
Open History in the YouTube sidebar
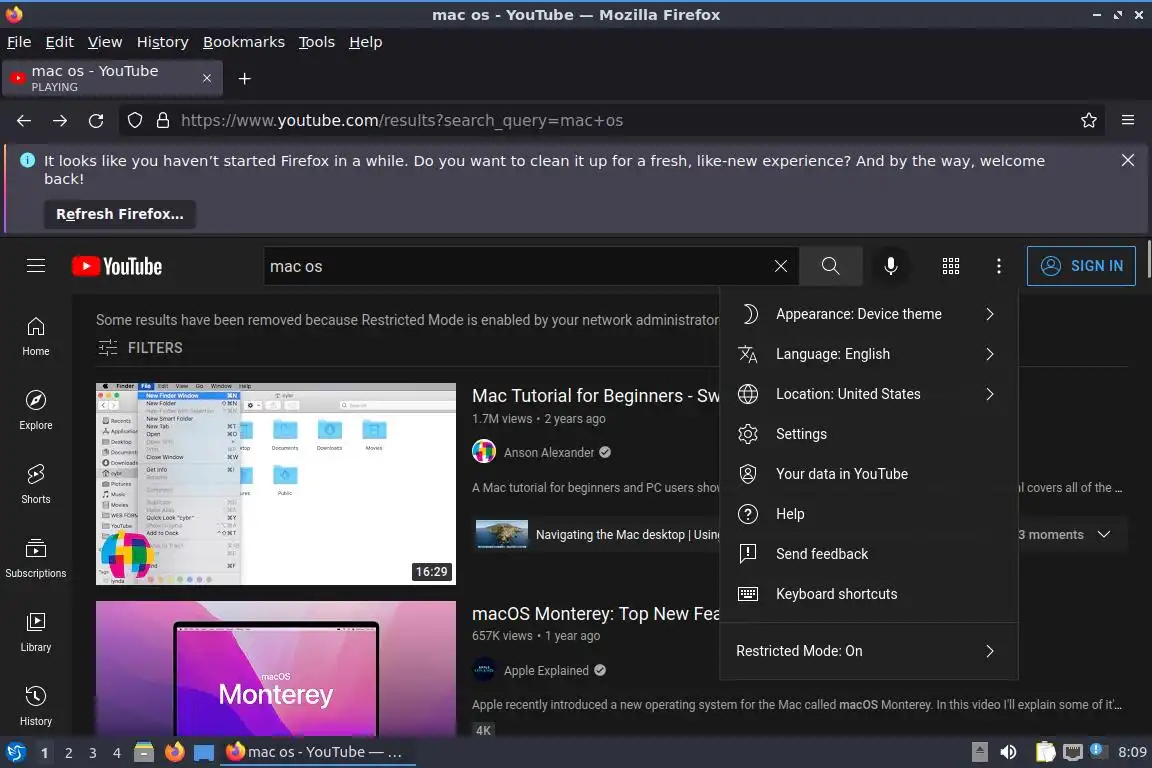point(35,706)
